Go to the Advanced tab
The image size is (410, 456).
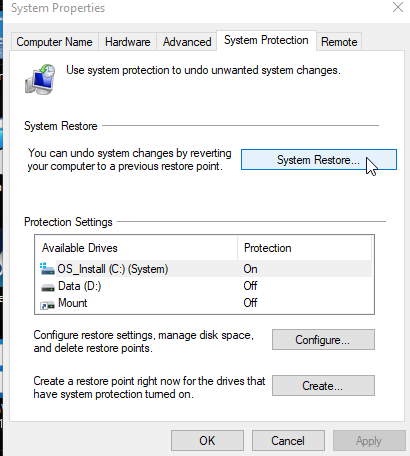(187, 42)
